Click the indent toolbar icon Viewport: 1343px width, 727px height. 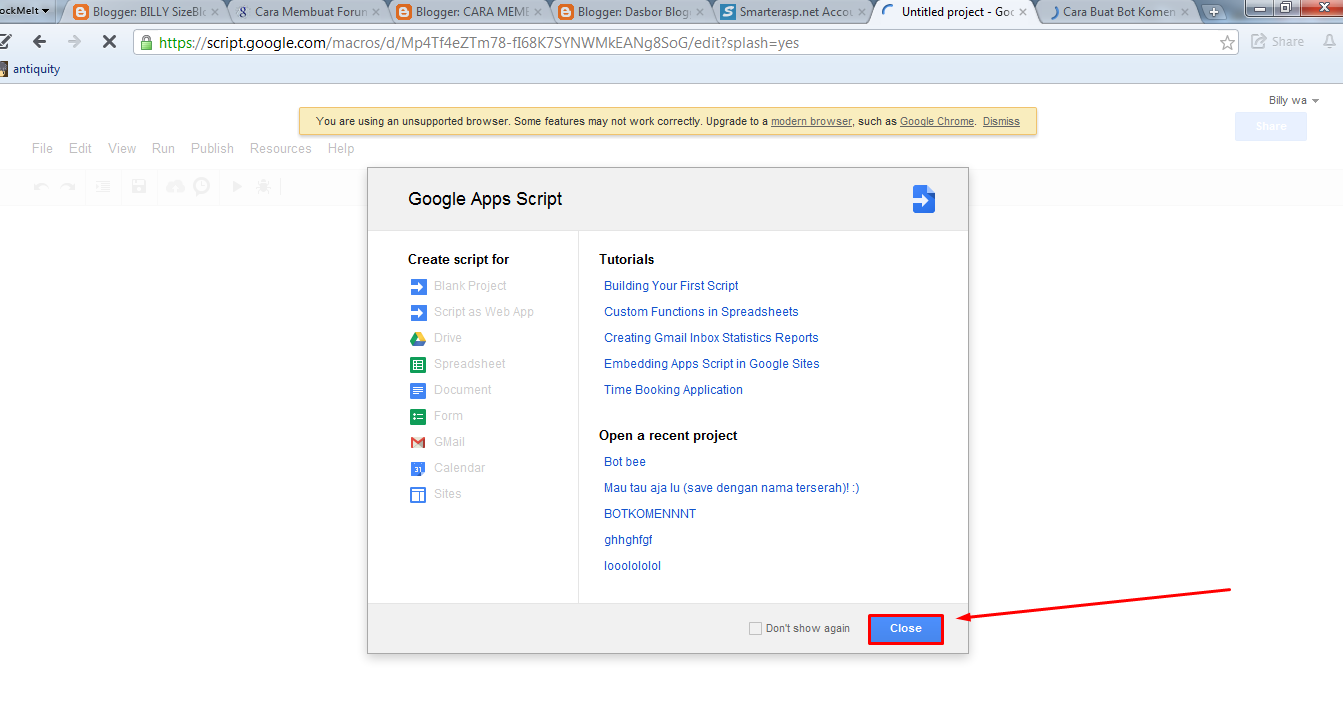pyautogui.click(x=103, y=186)
